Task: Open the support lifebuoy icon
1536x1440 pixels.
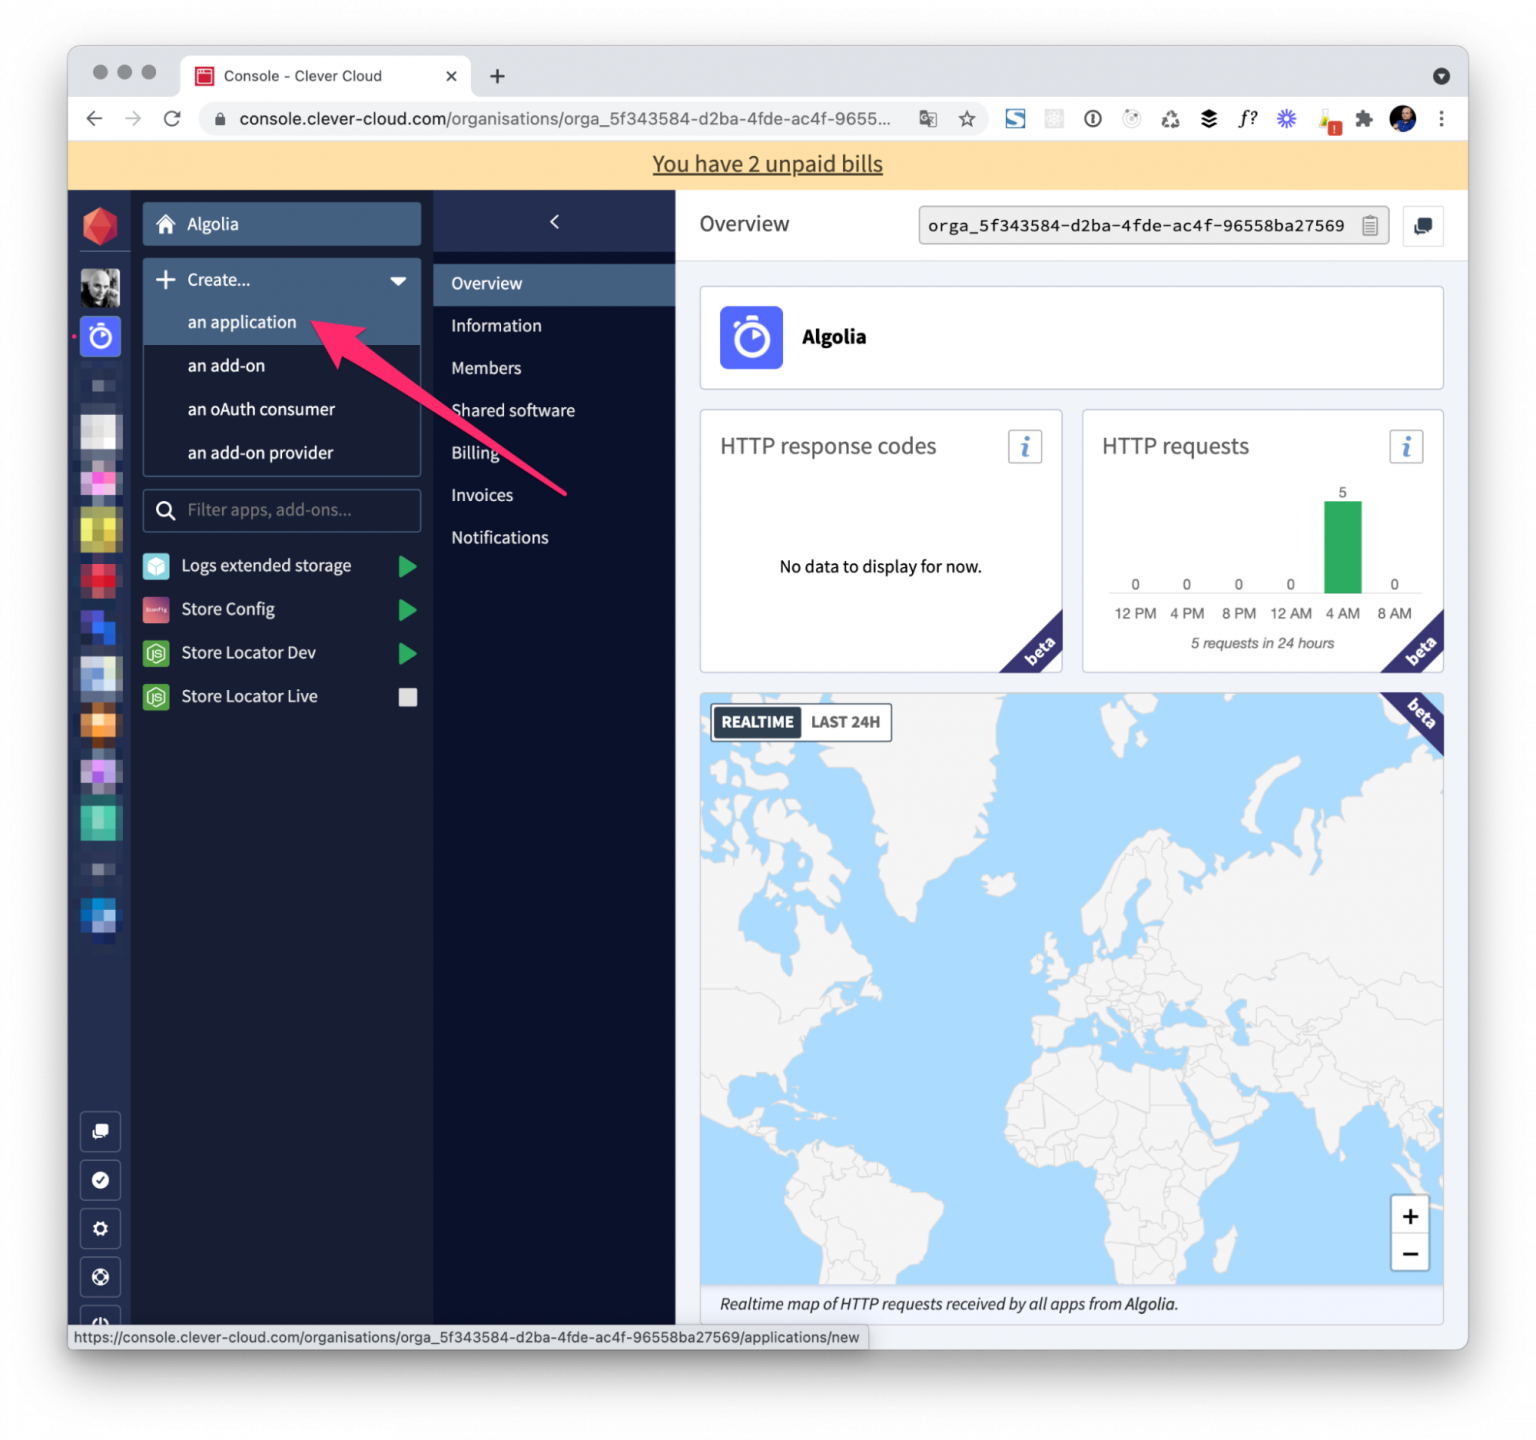Action: pos(100,1277)
